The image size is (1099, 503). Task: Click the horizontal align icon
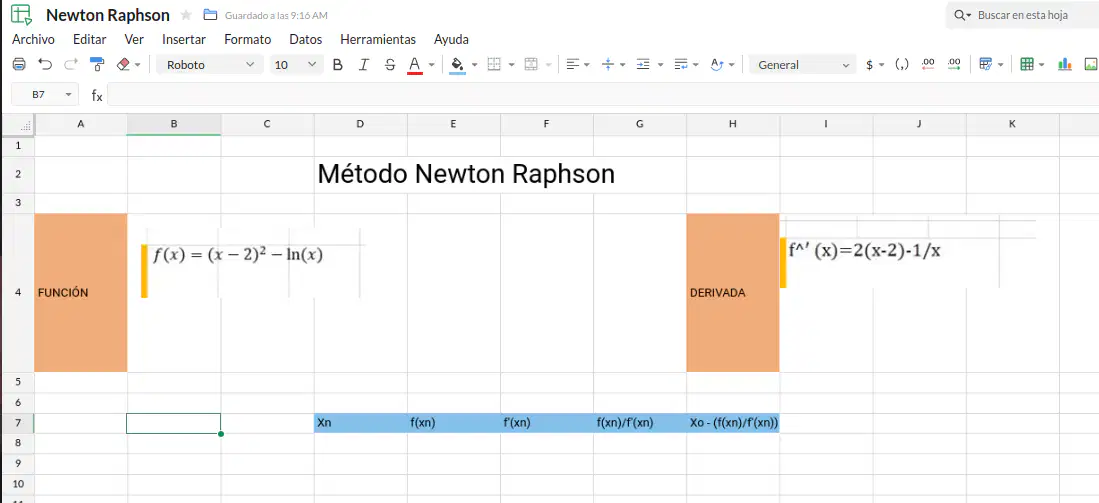coord(573,64)
